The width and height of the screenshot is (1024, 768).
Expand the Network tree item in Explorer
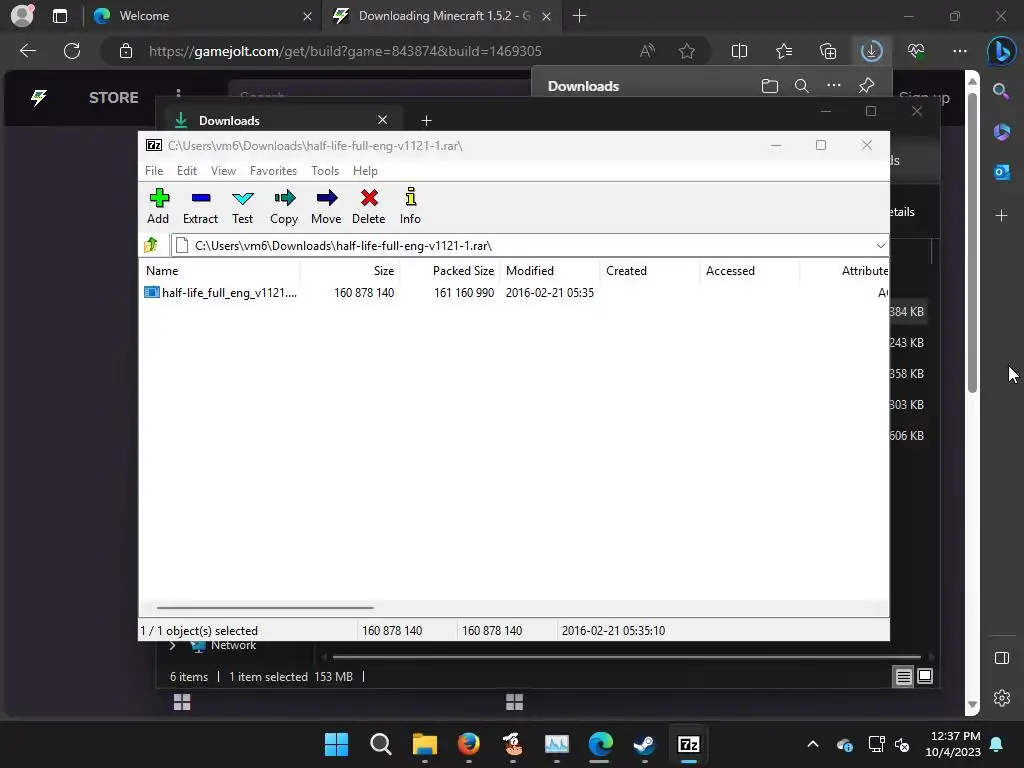click(x=172, y=645)
